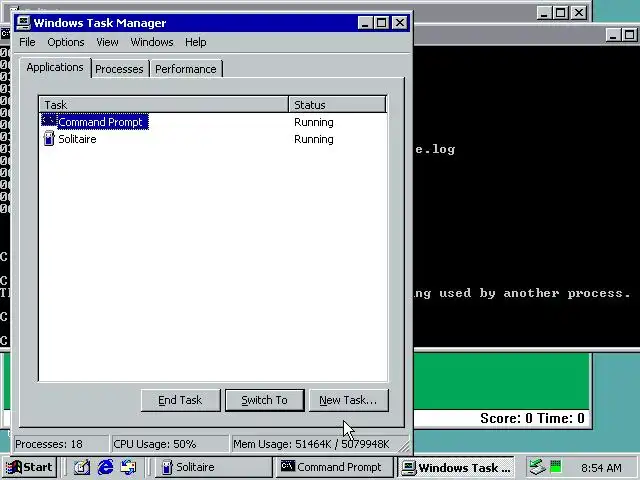Click the green CPU usage tray icon
Viewport: 640px width, 480px height.
556,466
